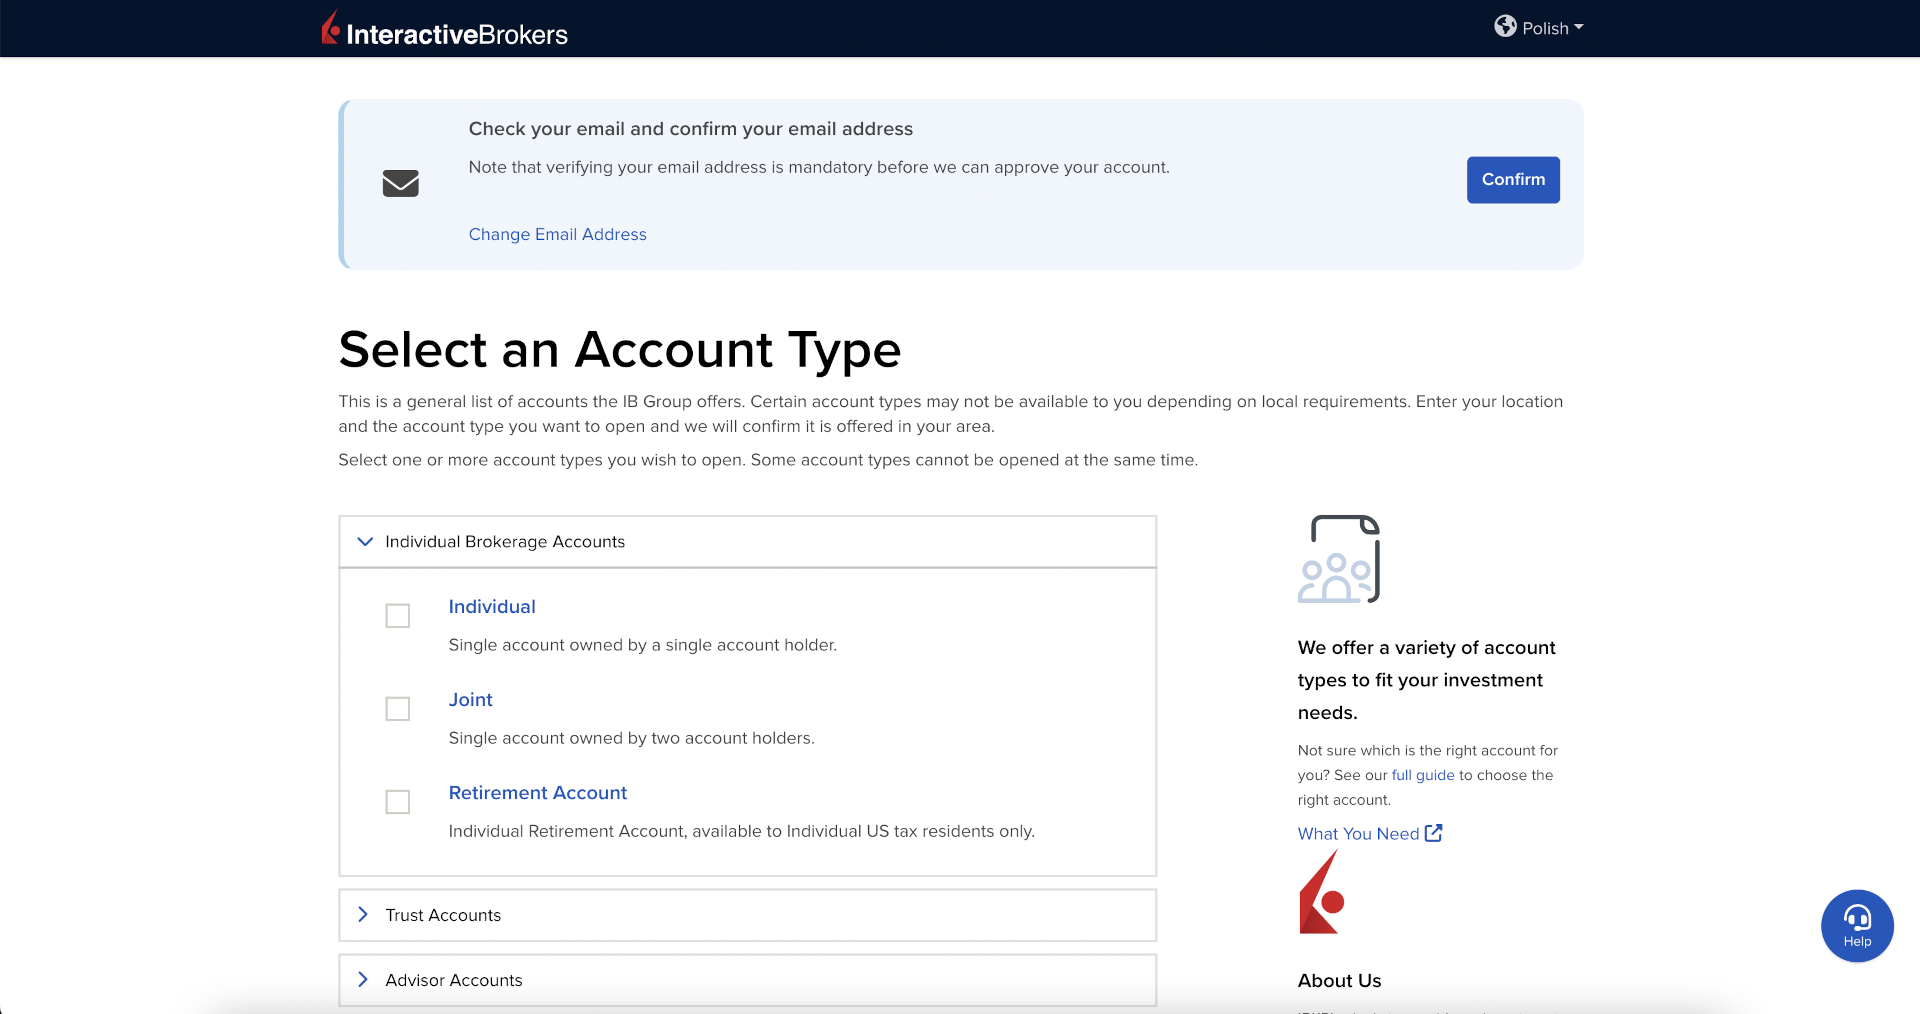Click the globe language icon
This screenshot has width=1920, height=1014.
[x=1505, y=27]
